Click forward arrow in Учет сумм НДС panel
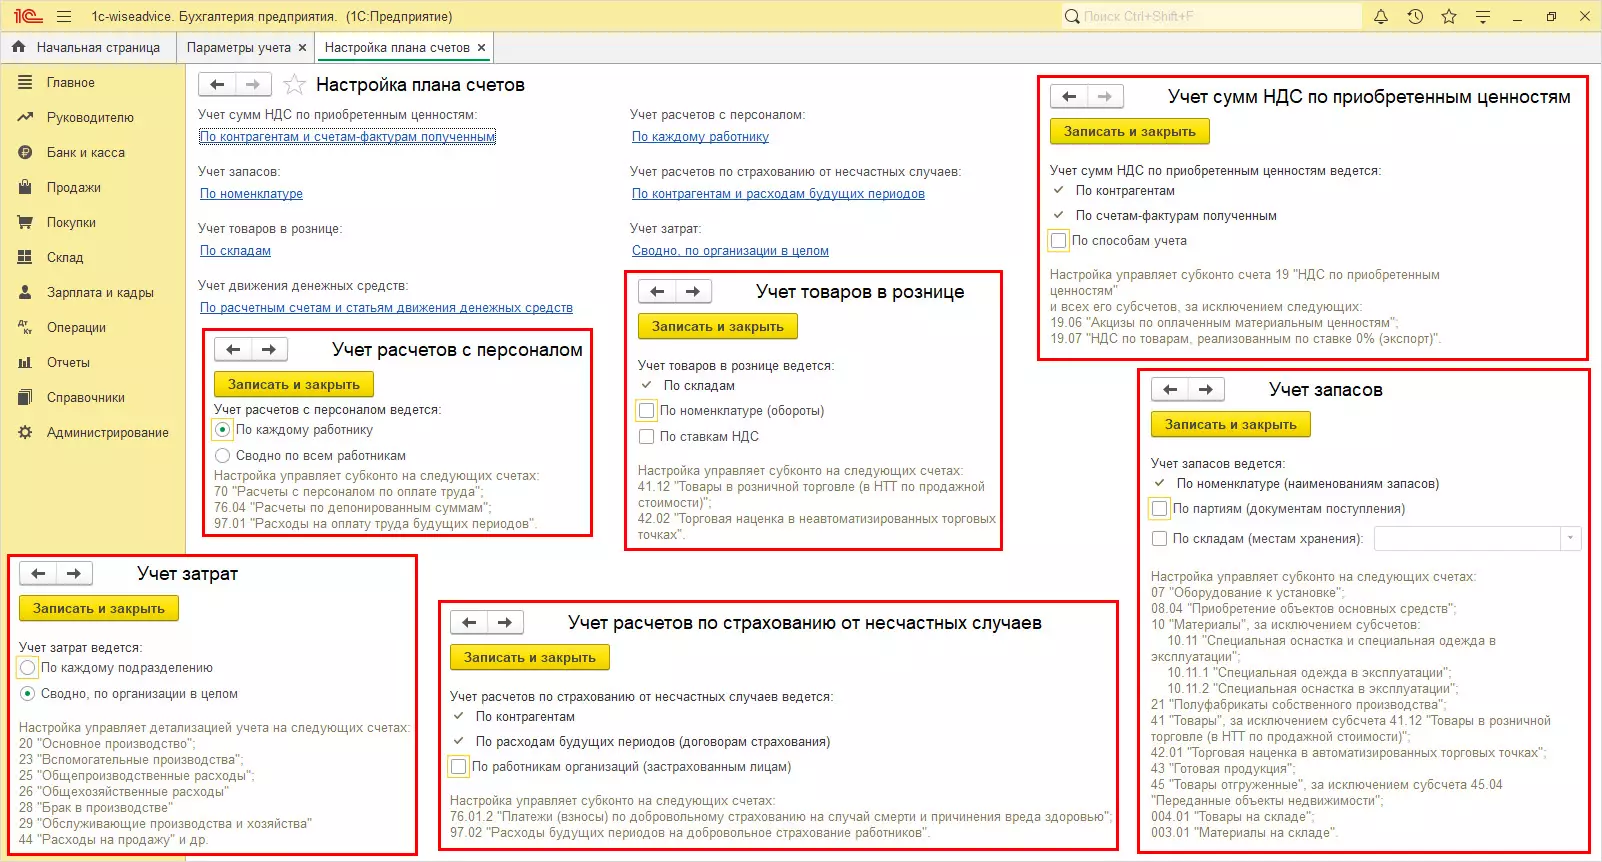This screenshot has width=1602, height=862. pyautogui.click(x=1105, y=96)
